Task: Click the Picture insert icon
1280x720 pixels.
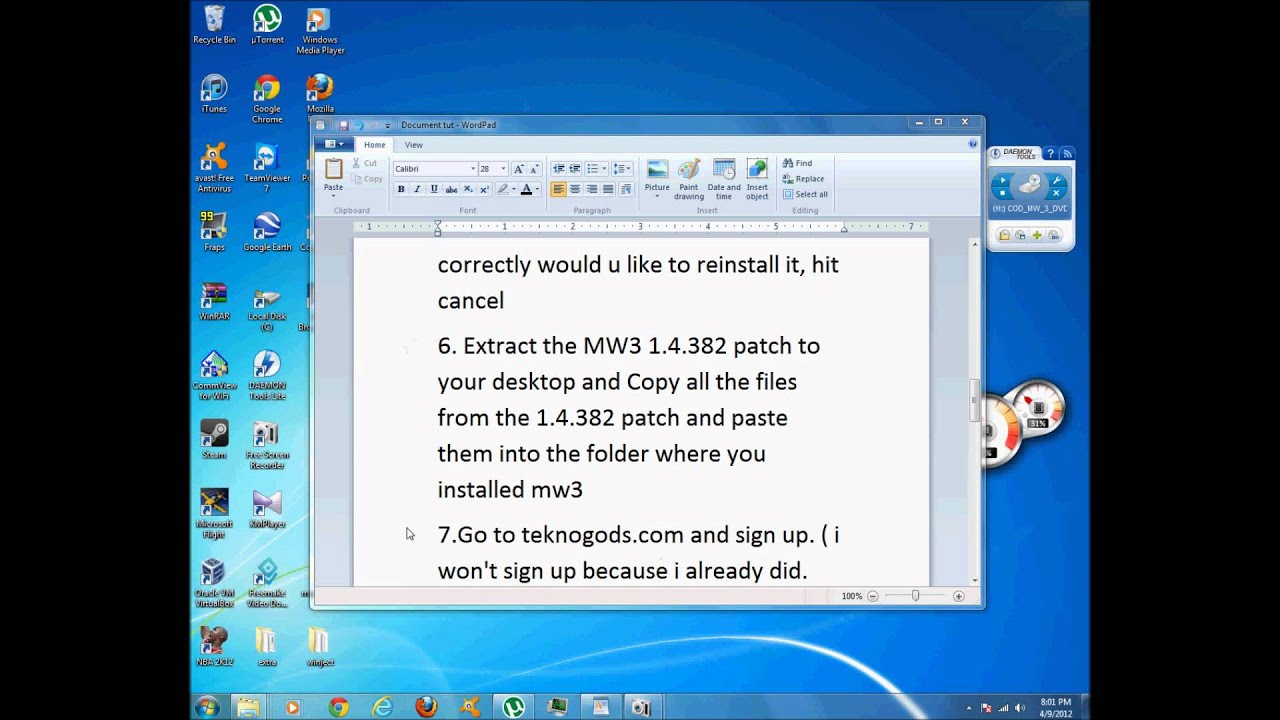Action: [x=657, y=169]
